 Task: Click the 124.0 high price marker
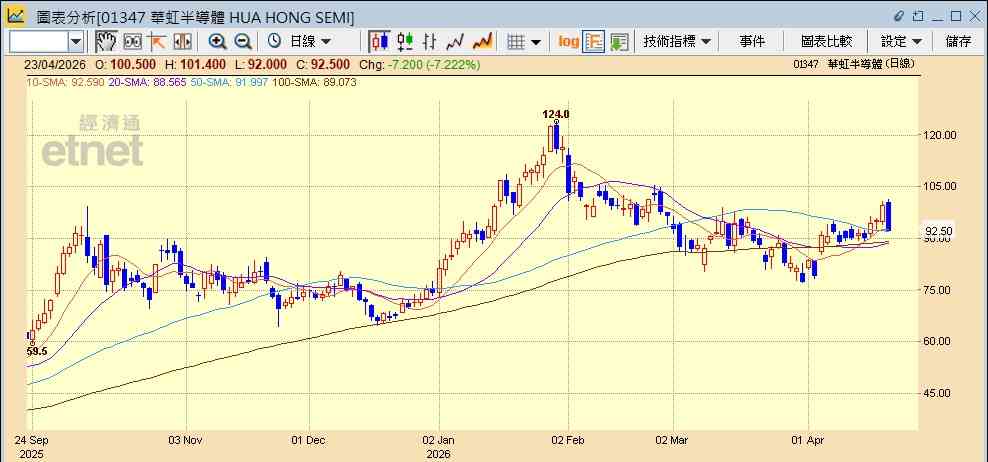point(556,114)
